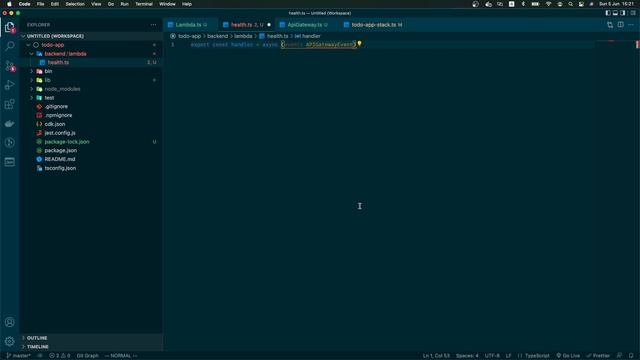Open the View menu
This screenshot has width=640, height=360.
(96, 4)
